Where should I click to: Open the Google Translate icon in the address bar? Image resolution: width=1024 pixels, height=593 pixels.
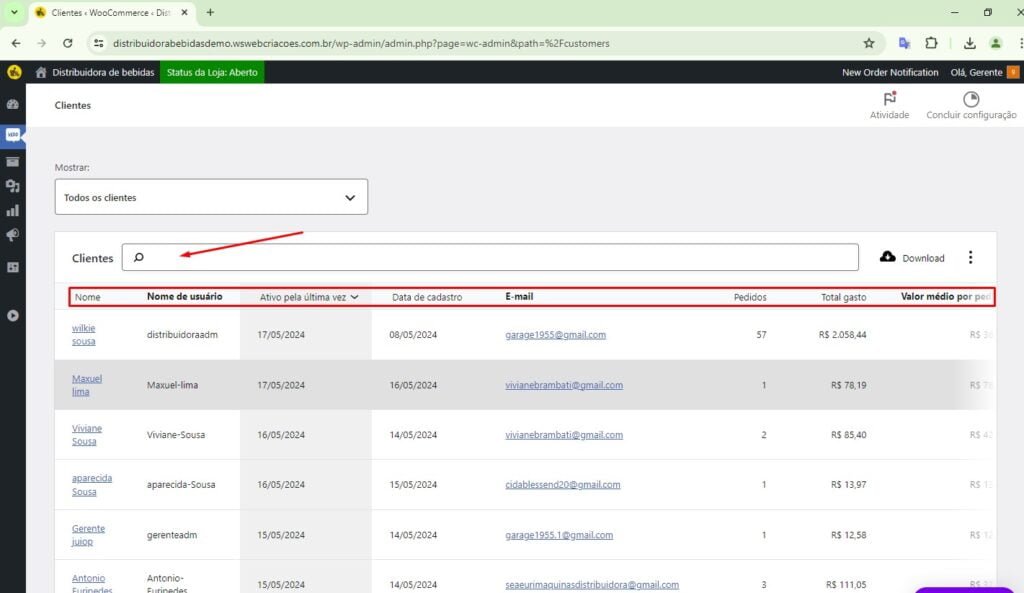[x=904, y=44]
